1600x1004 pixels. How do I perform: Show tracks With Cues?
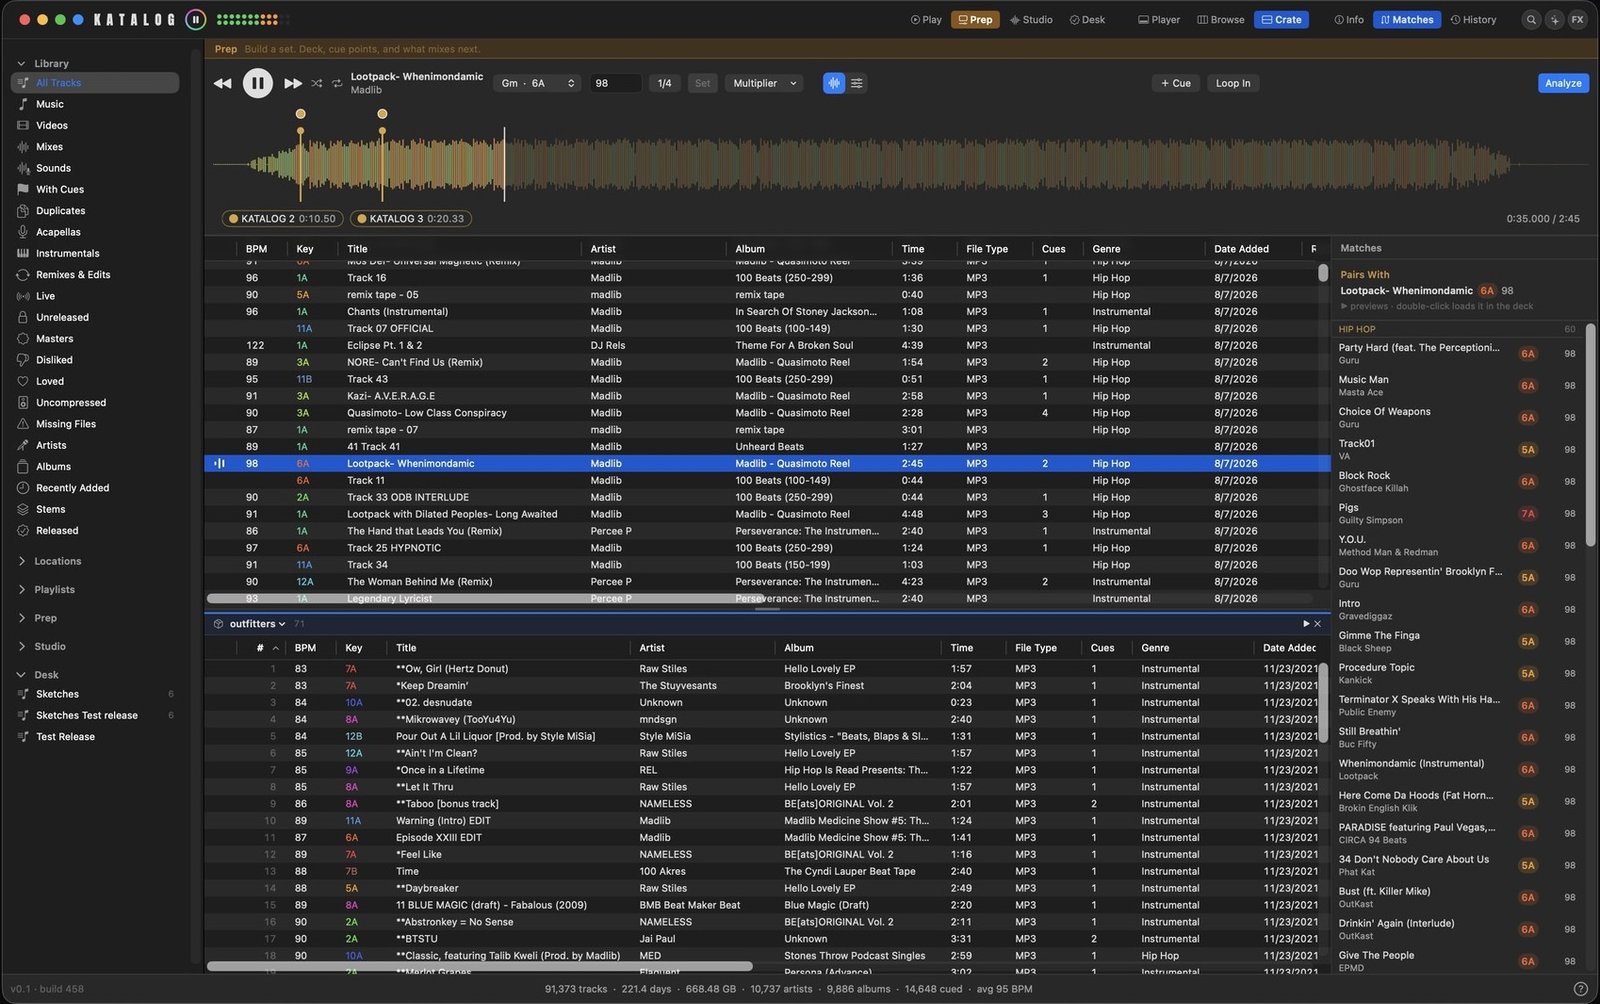click(x=95, y=189)
